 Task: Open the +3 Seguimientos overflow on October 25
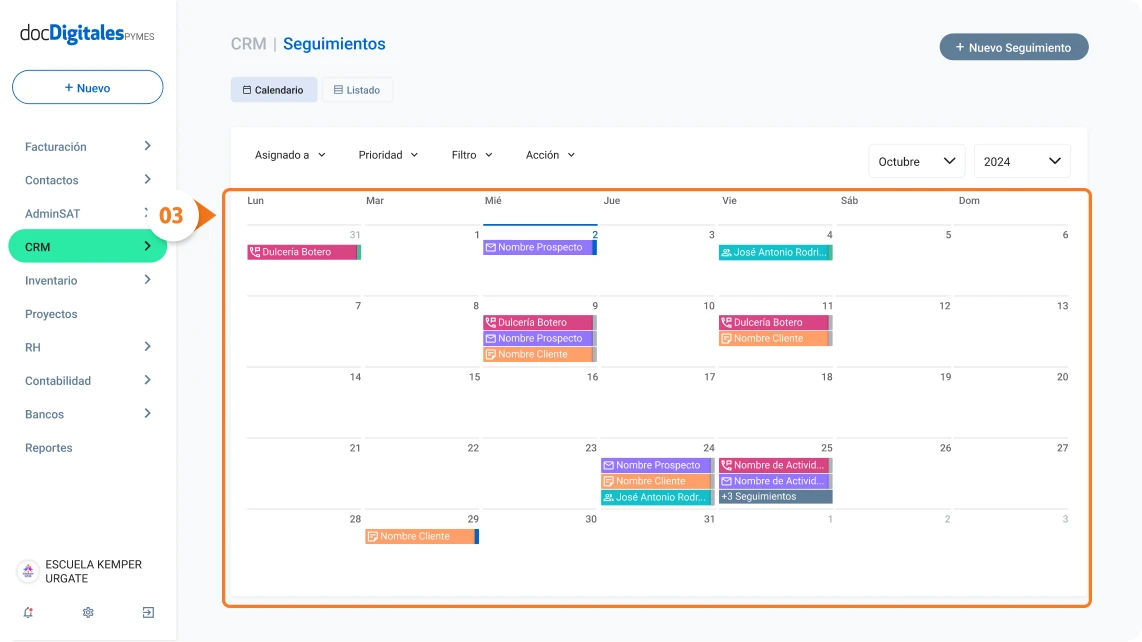(x=776, y=497)
